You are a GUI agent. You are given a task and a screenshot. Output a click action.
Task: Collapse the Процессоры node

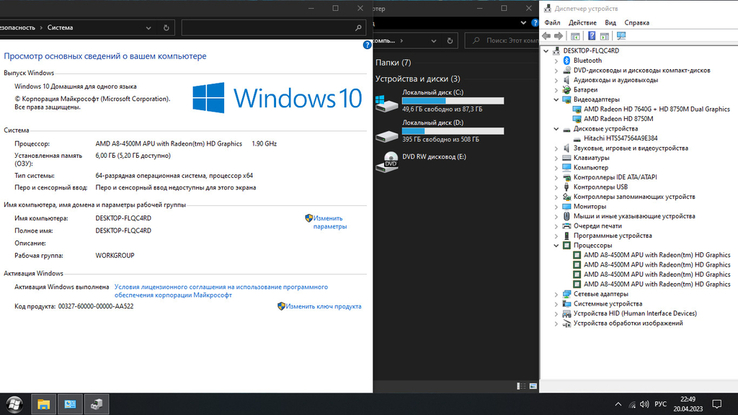coord(556,245)
